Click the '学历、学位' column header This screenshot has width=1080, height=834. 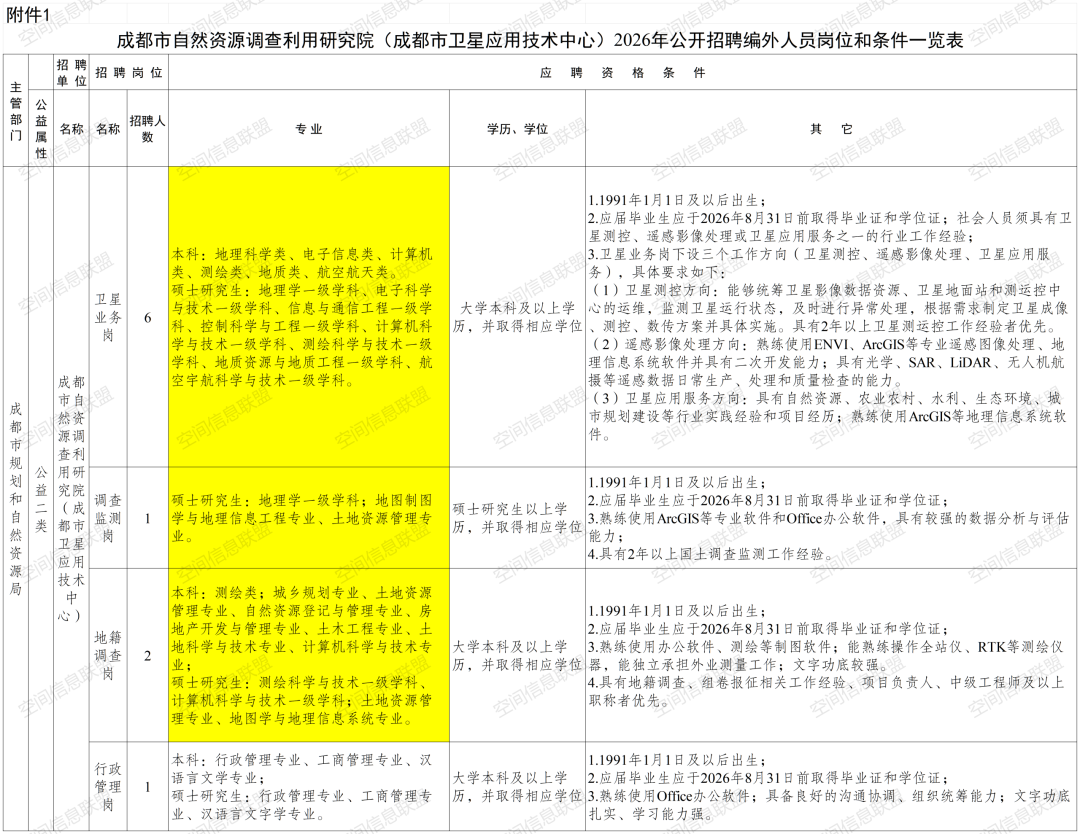(x=517, y=128)
